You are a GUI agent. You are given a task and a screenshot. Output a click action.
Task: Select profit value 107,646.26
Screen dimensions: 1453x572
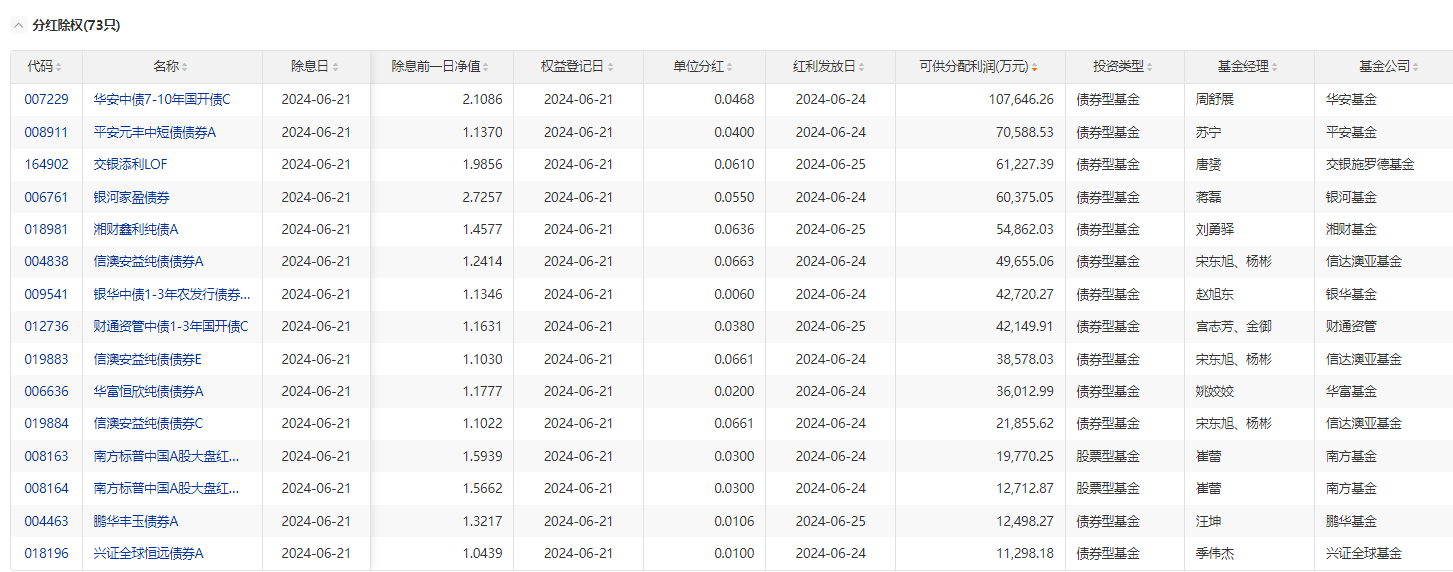pos(1021,99)
